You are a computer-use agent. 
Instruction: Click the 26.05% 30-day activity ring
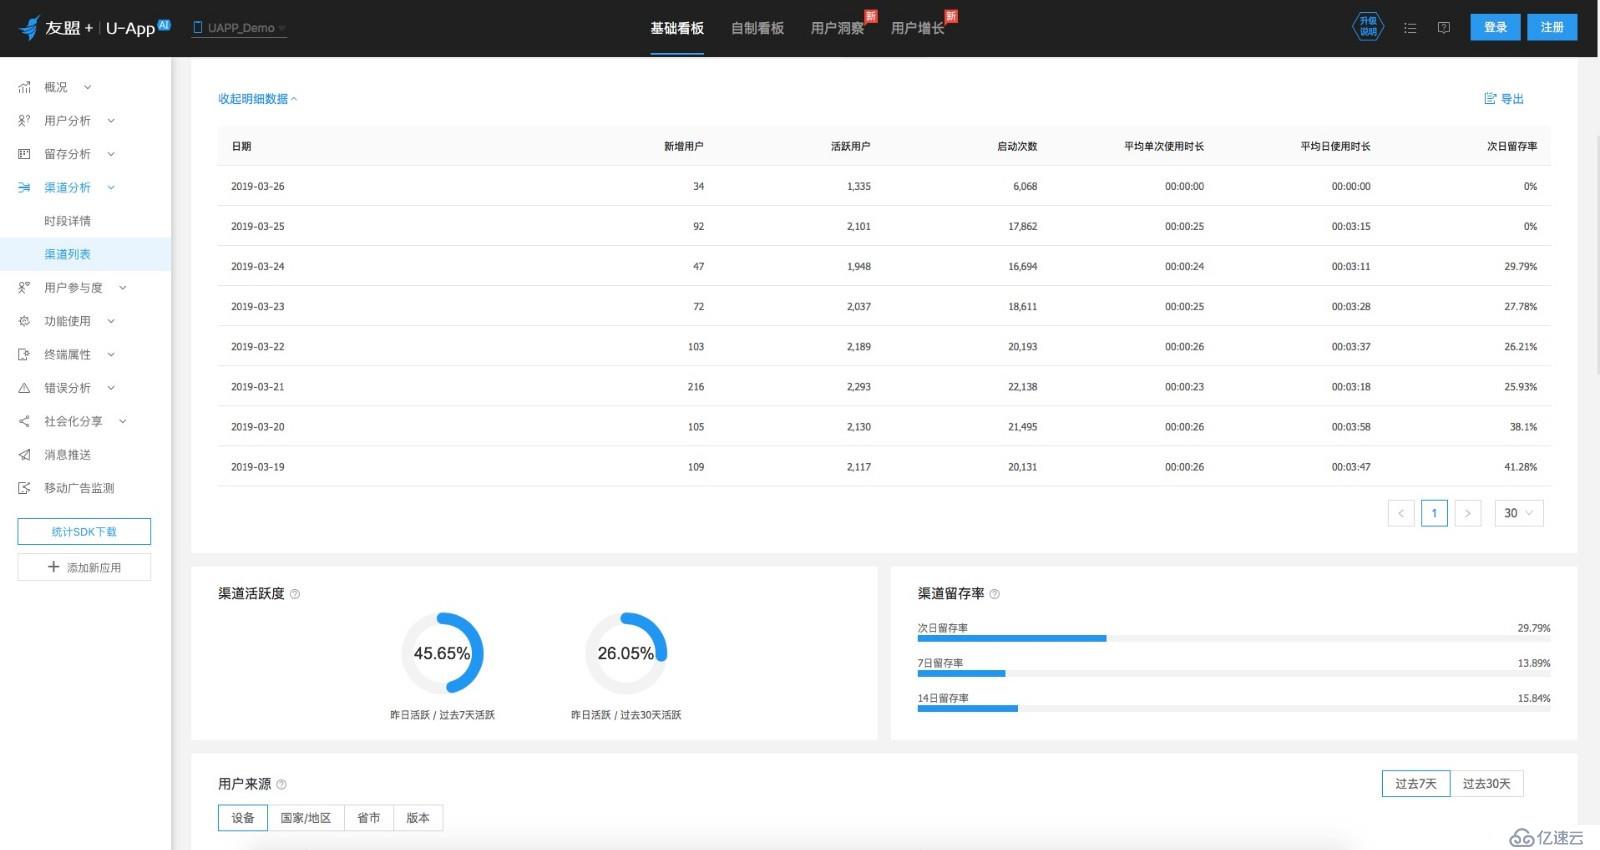click(626, 653)
